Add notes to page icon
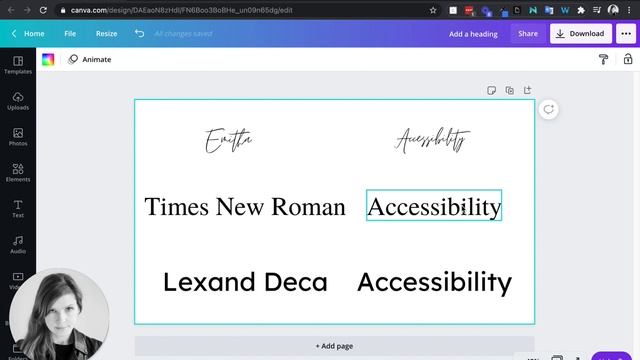 coord(491,90)
